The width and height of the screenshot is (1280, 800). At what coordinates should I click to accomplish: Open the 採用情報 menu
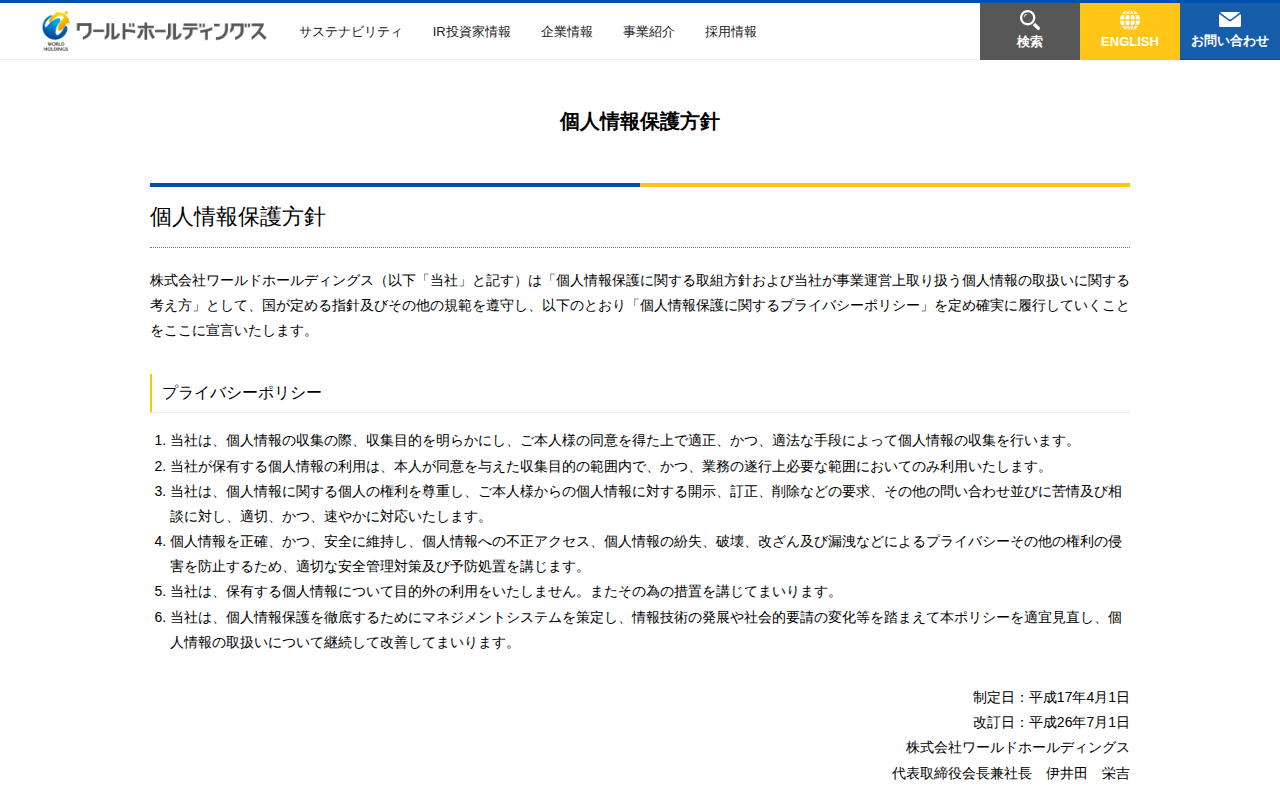(x=731, y=32)
